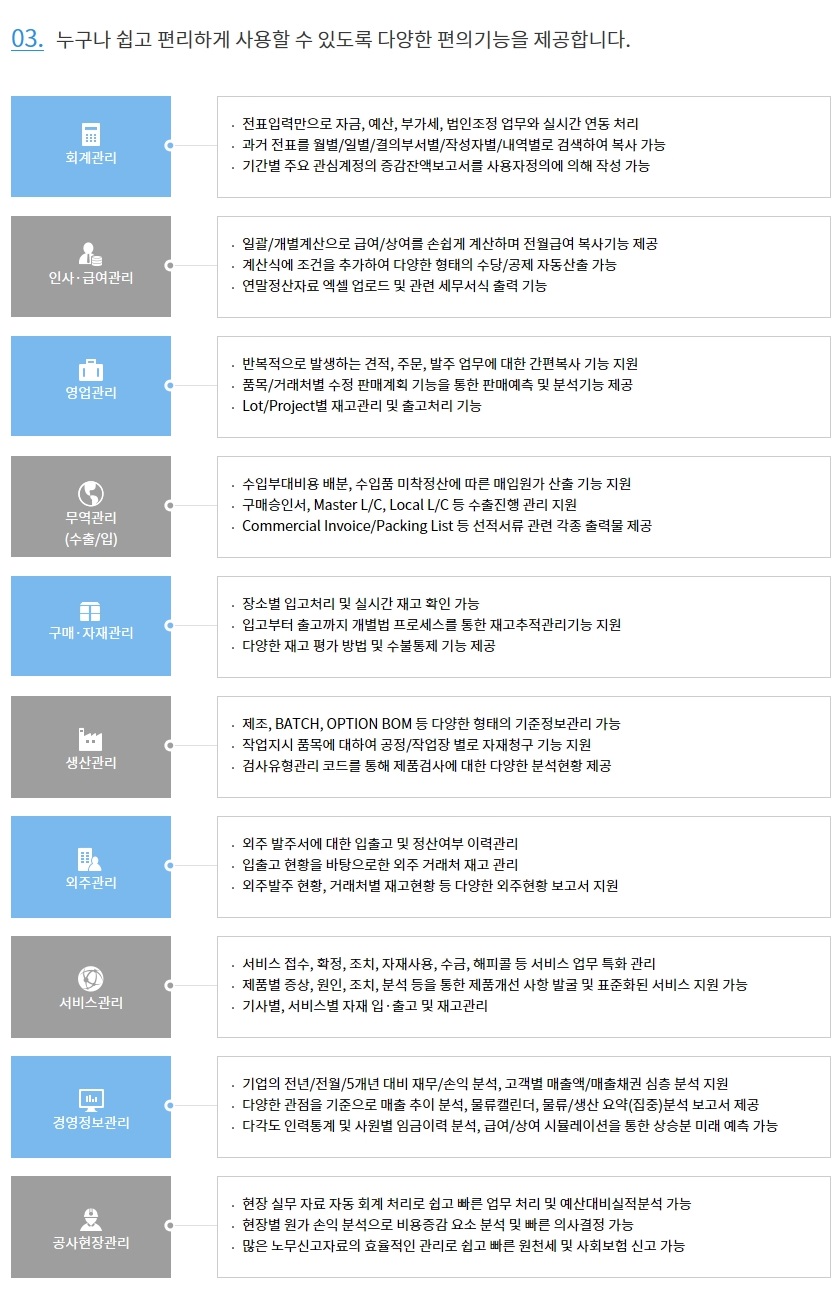This screenshot has height=1306, width=838.
Task: Click the connector dot beside 서비스관리
Action: point(169,986)
